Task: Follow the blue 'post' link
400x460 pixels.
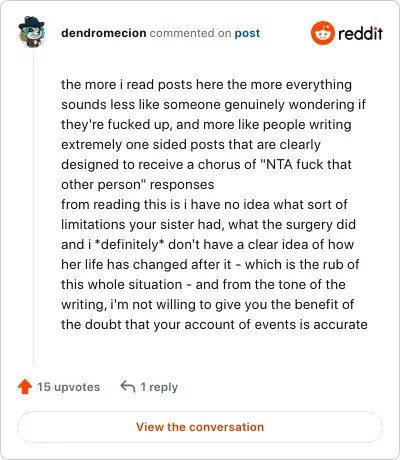Action: pos(247,33)
